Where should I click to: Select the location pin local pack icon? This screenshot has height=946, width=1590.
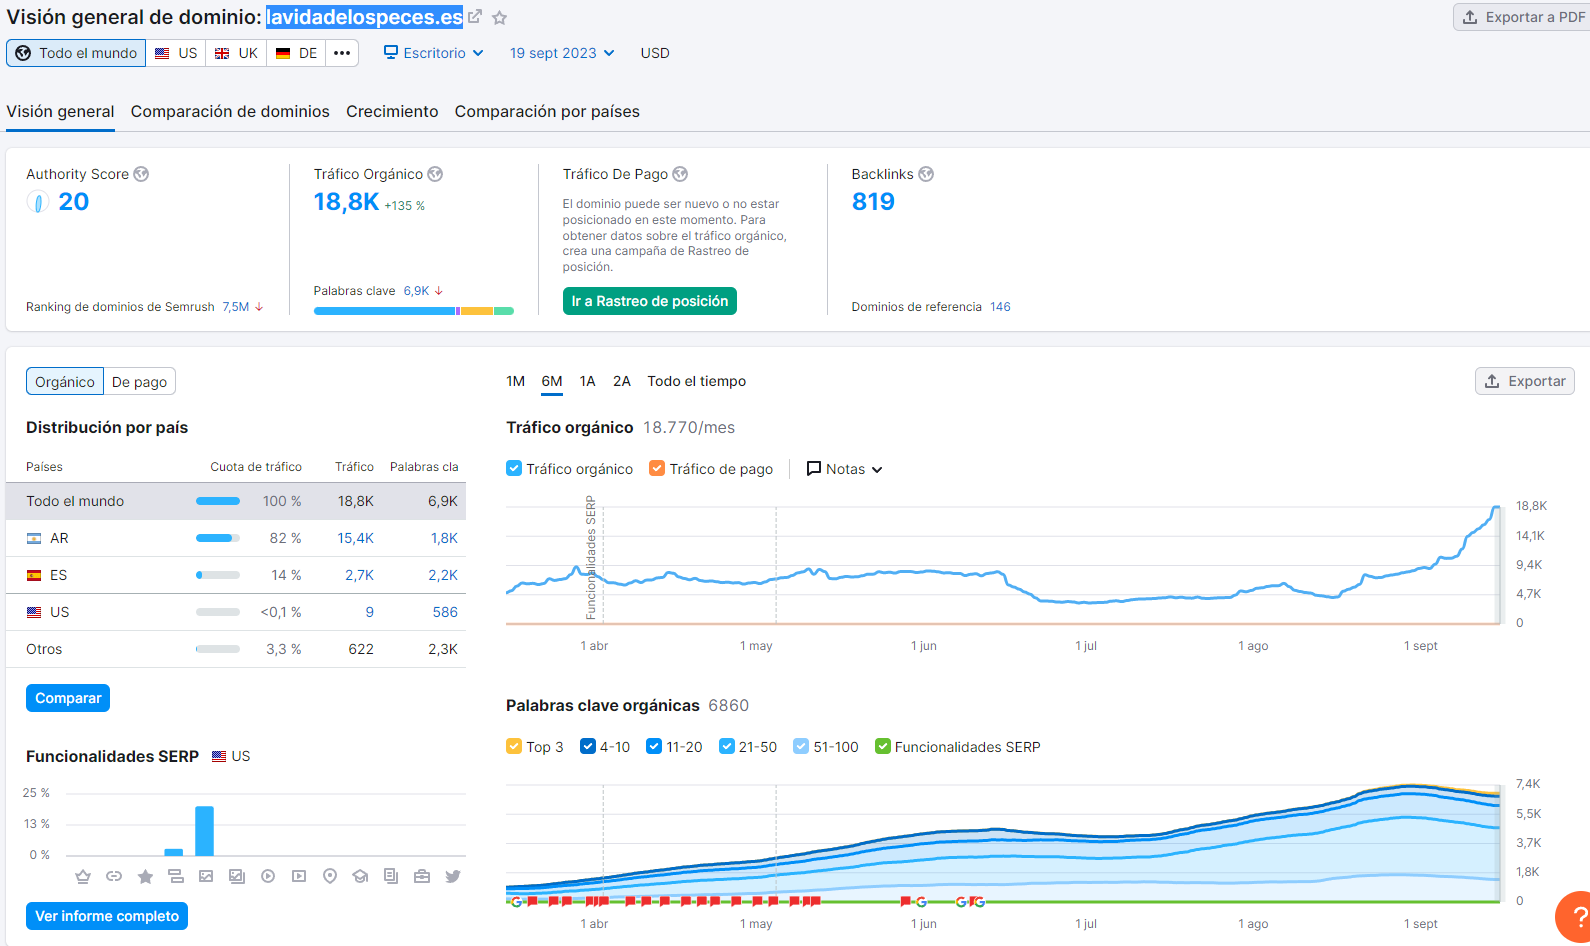(330, 876)
